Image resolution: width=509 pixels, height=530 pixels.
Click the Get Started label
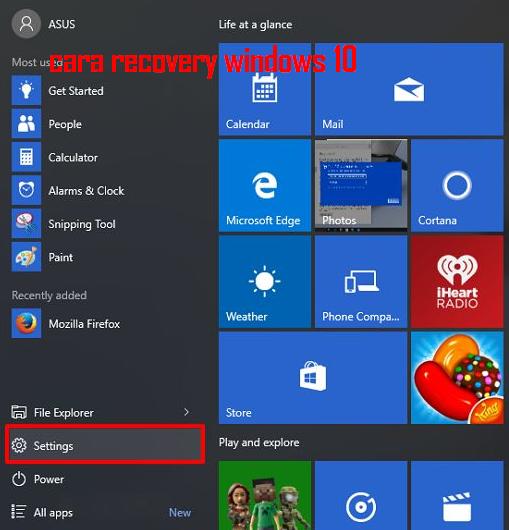pos(76,91)
